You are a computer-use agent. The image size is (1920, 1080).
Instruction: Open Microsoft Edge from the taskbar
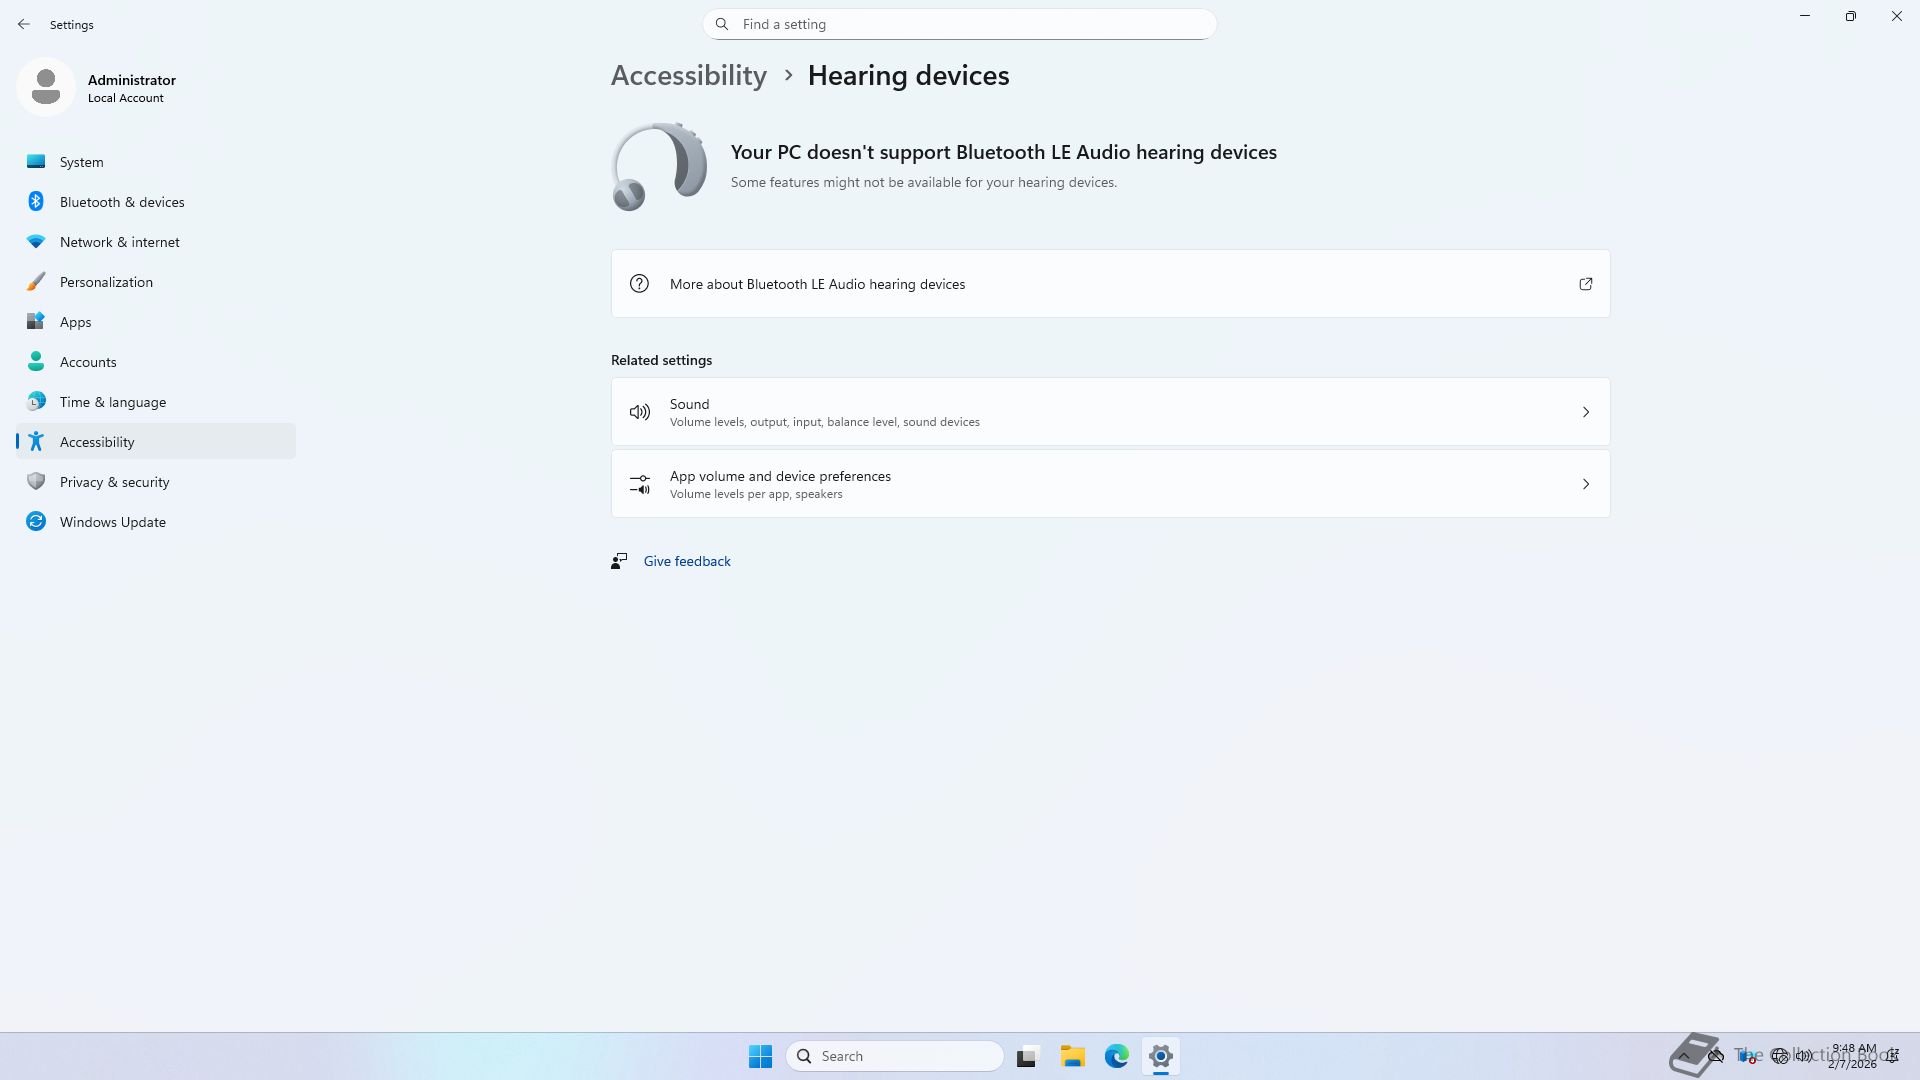(1116, 1056)
